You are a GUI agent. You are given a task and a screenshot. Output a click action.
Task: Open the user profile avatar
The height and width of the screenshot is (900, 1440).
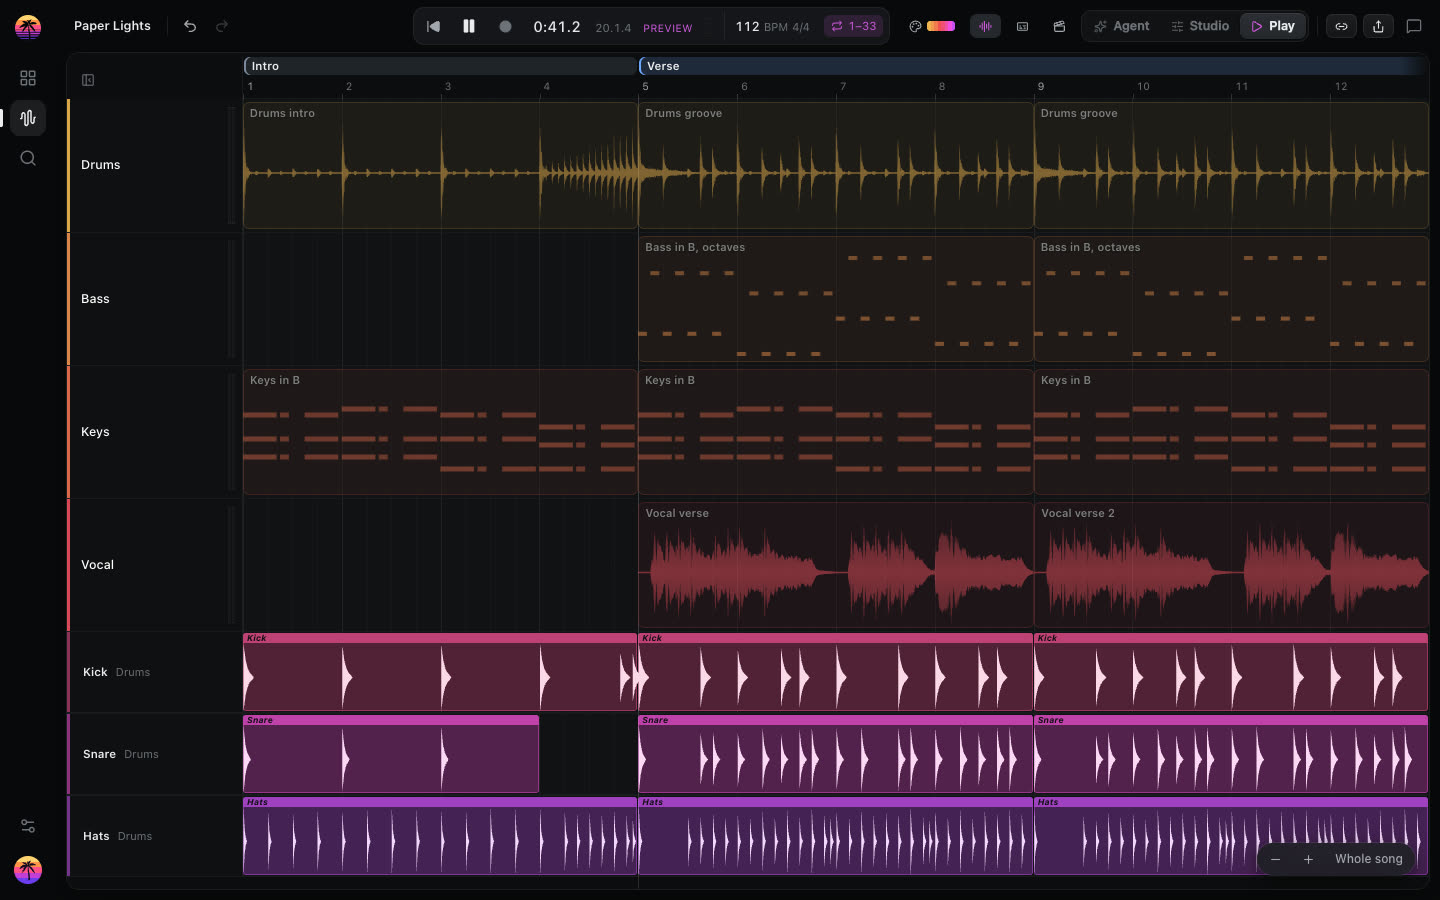pyautogui.click(x=28, y=870)
